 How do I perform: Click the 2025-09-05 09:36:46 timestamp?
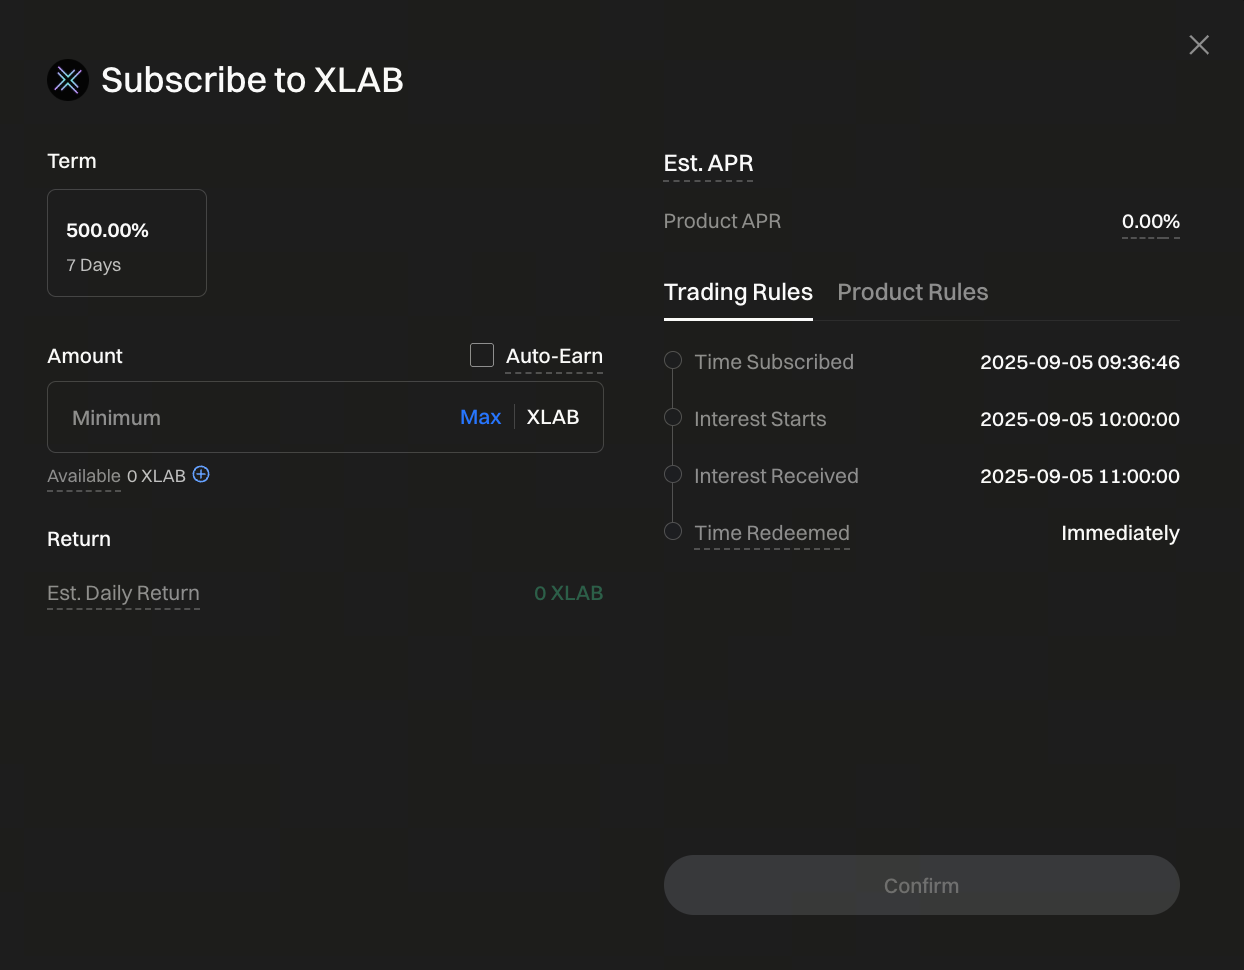tap(1080, 362)
